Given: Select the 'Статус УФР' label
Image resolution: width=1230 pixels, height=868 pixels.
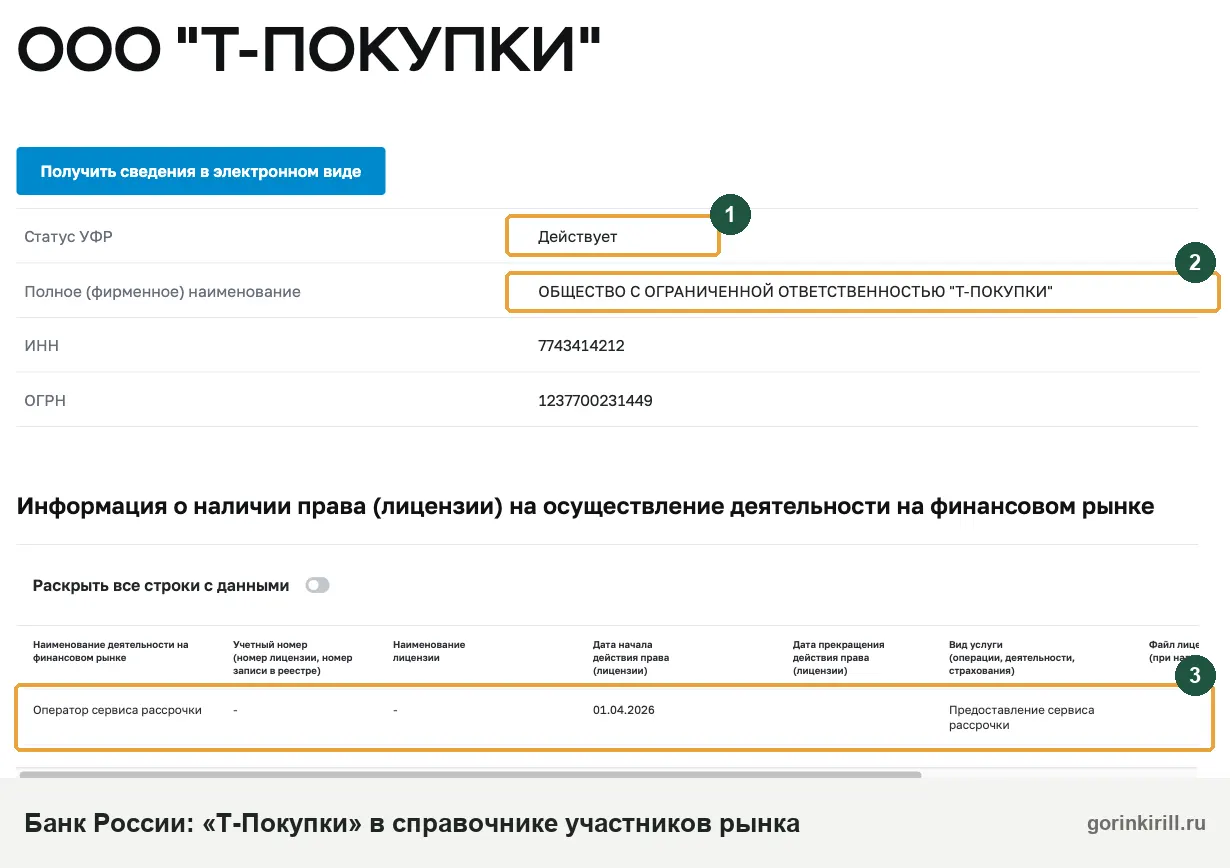Looking at the screenshot, I should [x=66, y=237].
